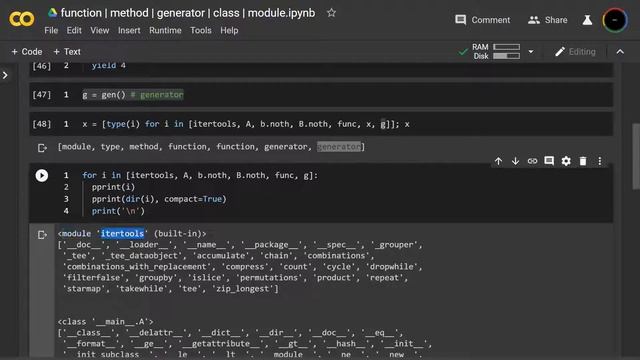The height and width of the screenshot is (360, 640).
Task: Click the vertical scrollbar thumb
Action: pos(636,156)
